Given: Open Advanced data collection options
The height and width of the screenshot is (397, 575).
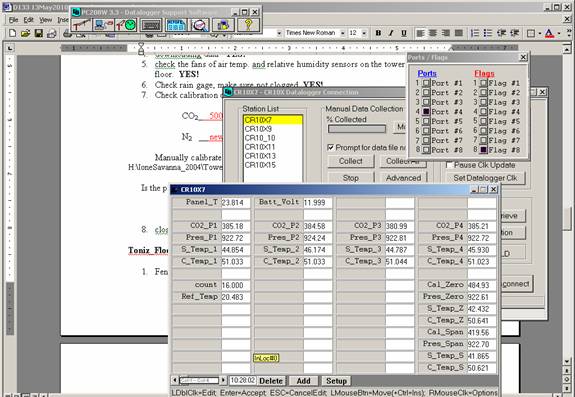Looking at the screenshot, I should click(x=403, y=178).
